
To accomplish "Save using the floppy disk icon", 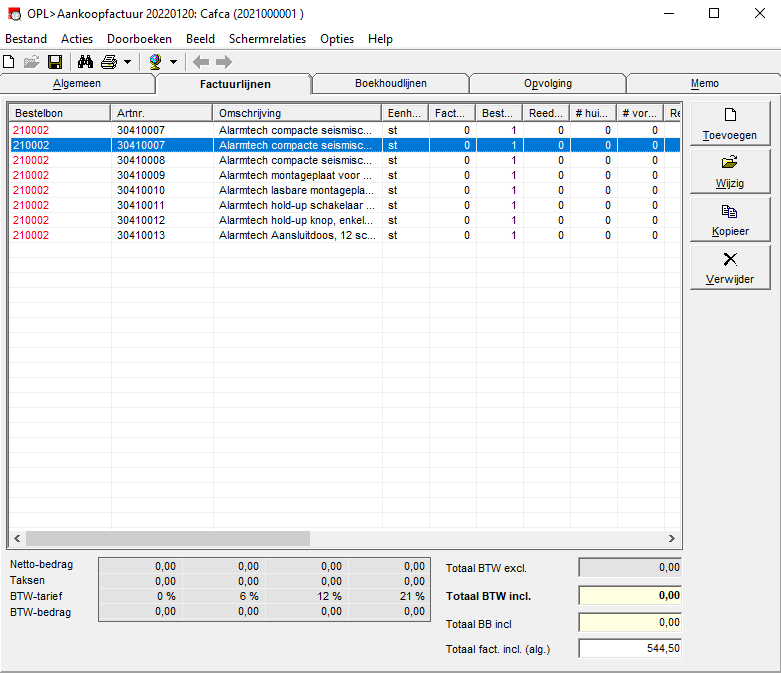I will (x=55, y=62).
